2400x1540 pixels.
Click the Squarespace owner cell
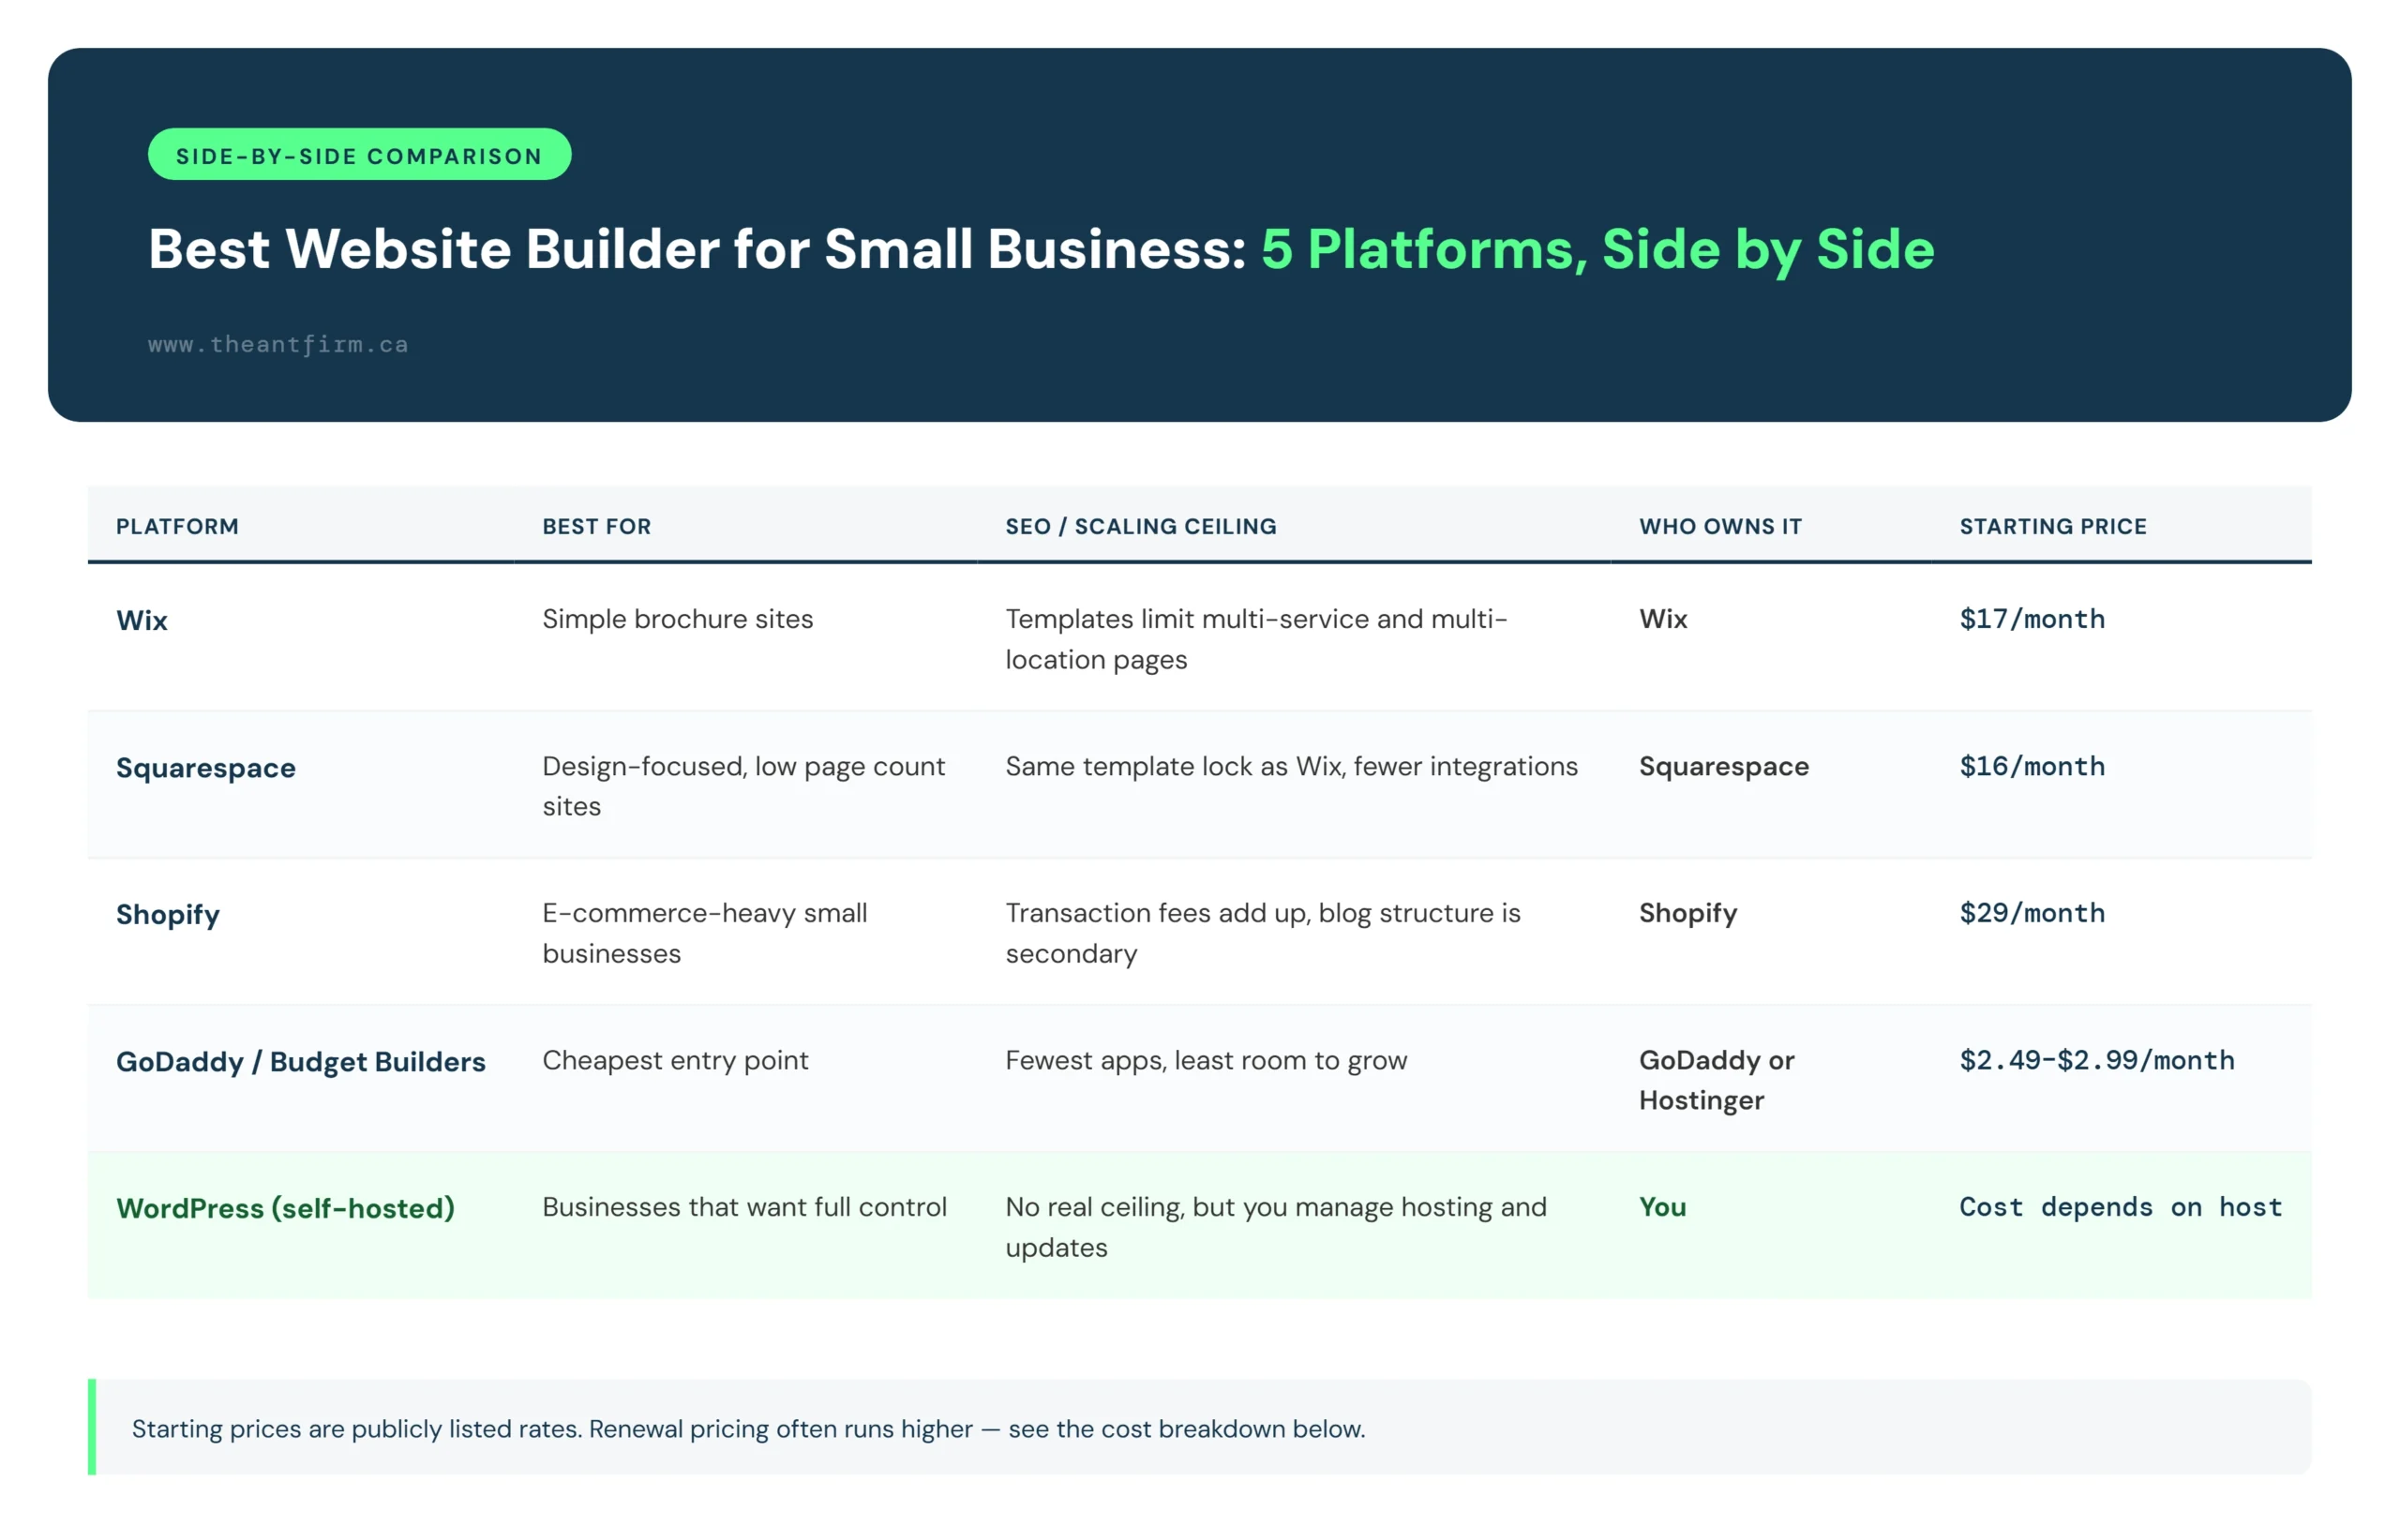click(1724, 766)
